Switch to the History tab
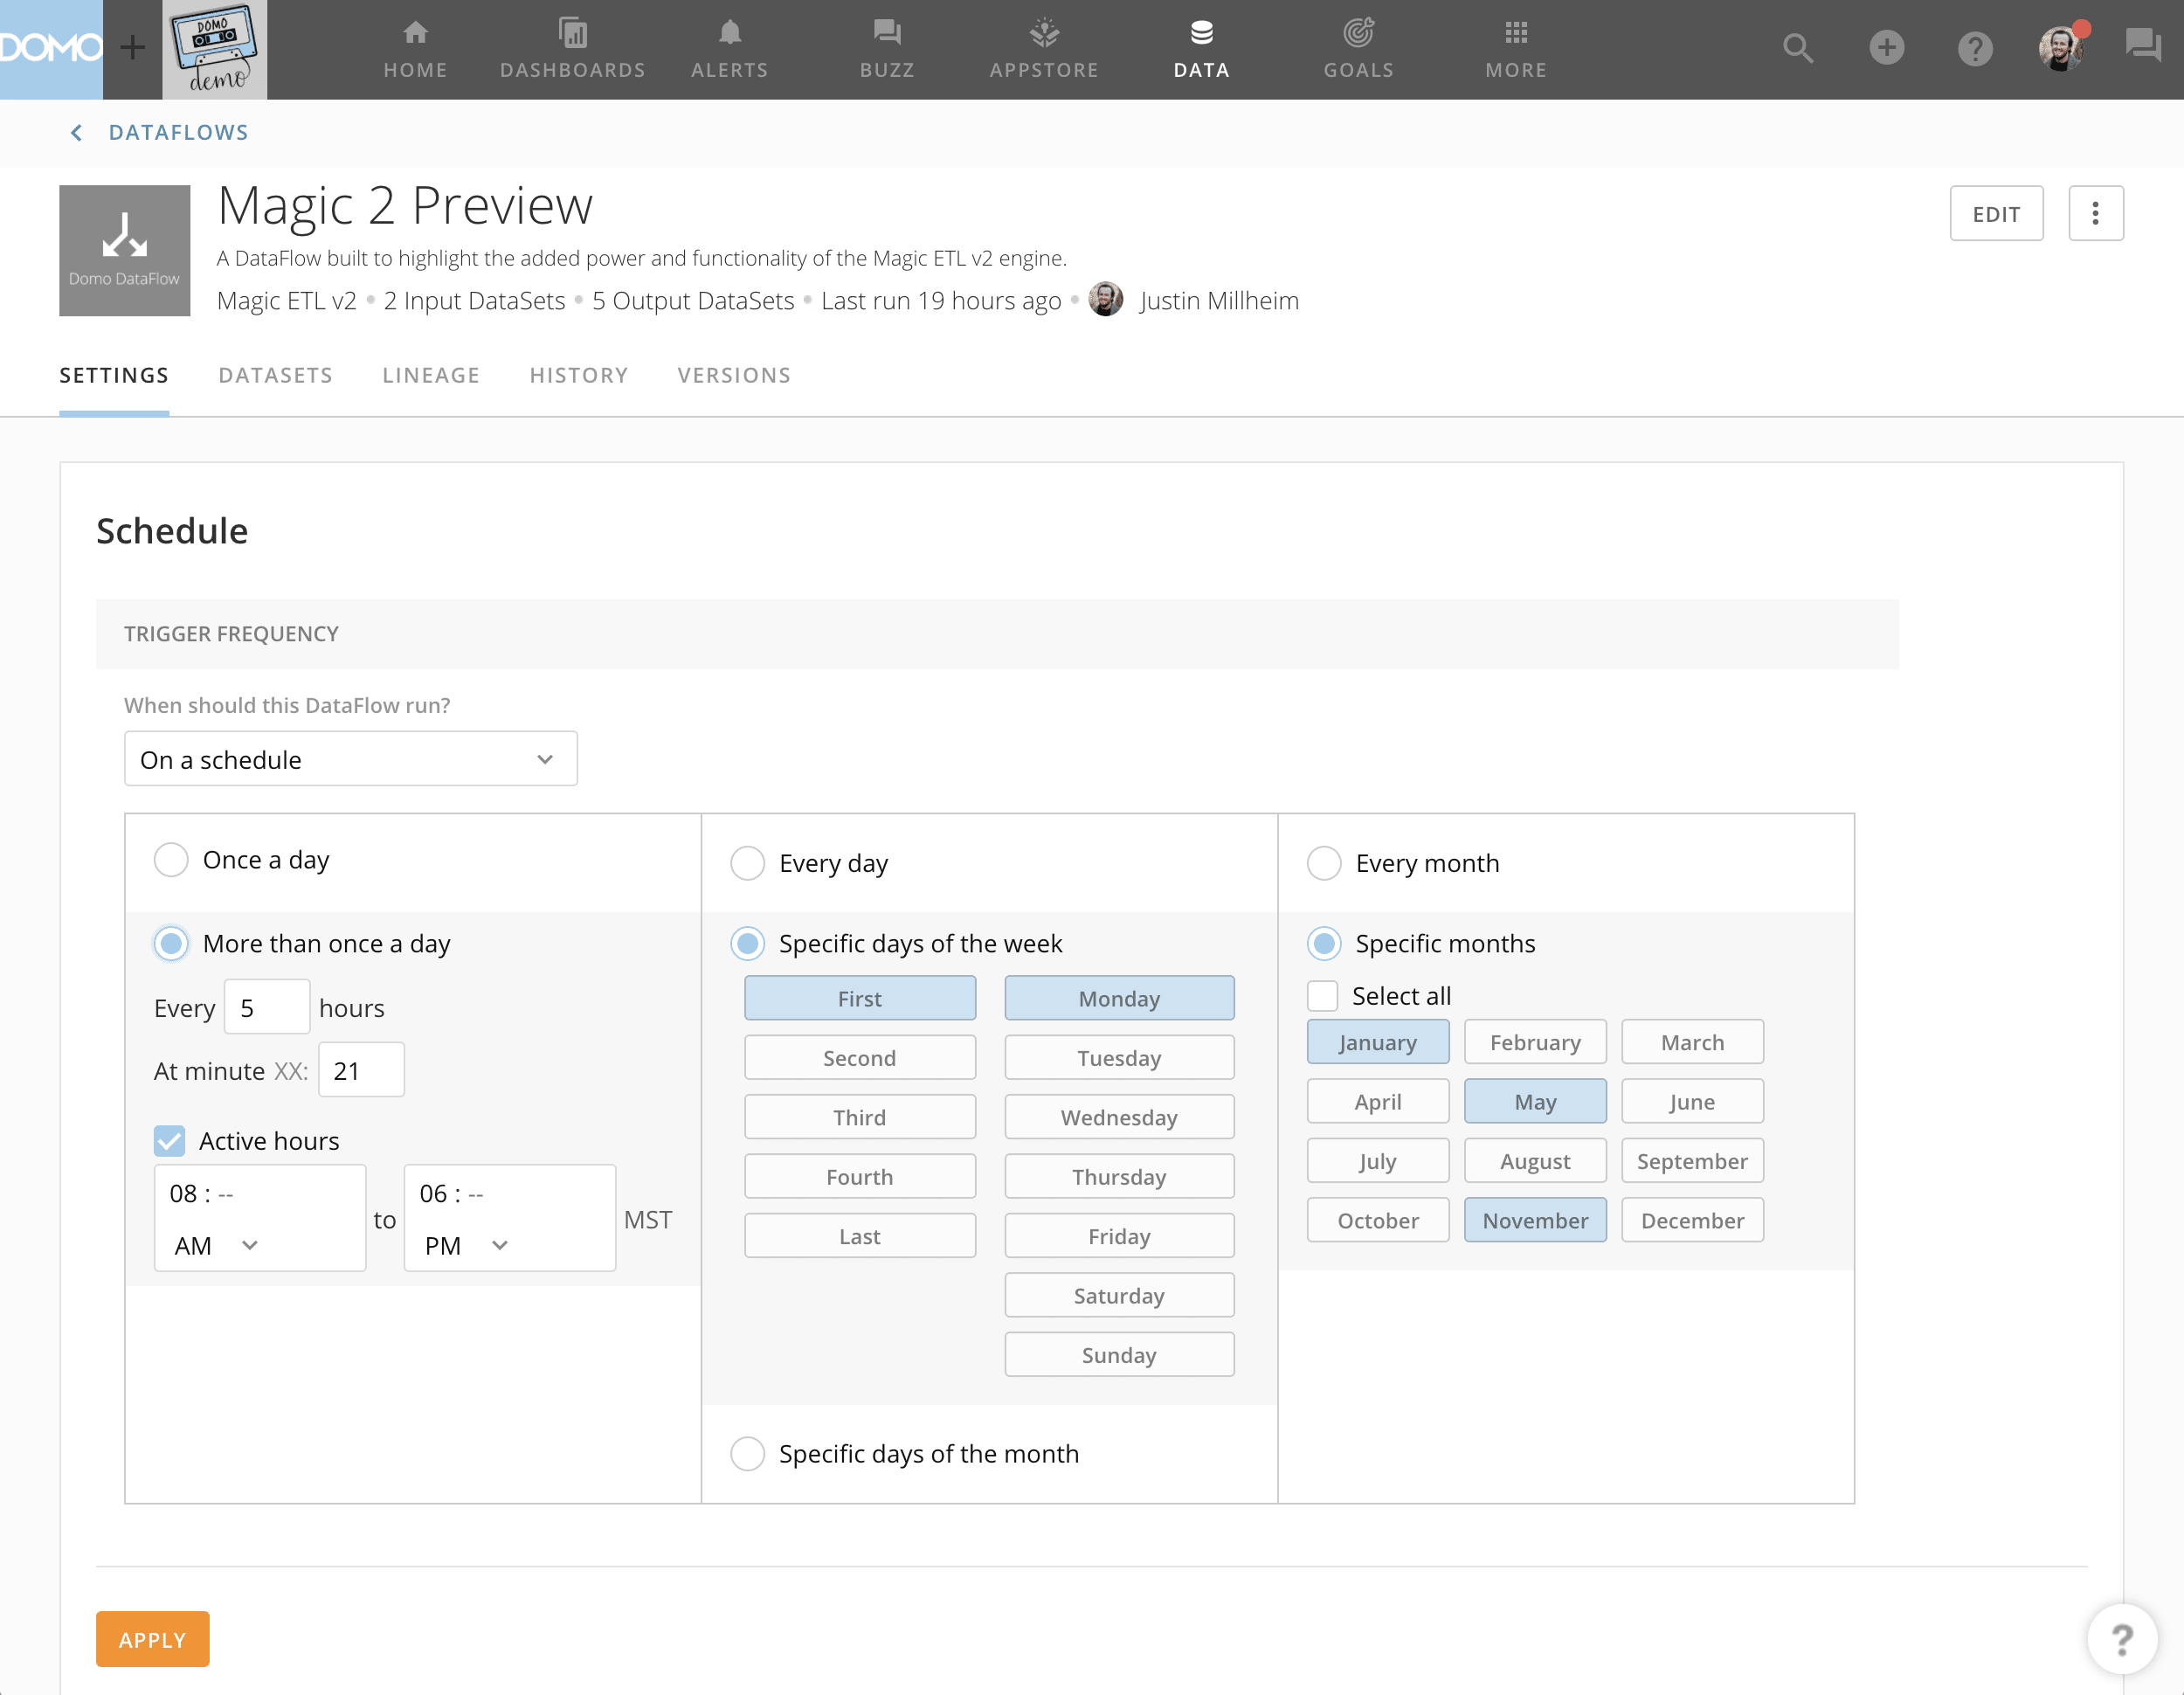Viewport: 2184px width, 1695px height. (578, 375)
